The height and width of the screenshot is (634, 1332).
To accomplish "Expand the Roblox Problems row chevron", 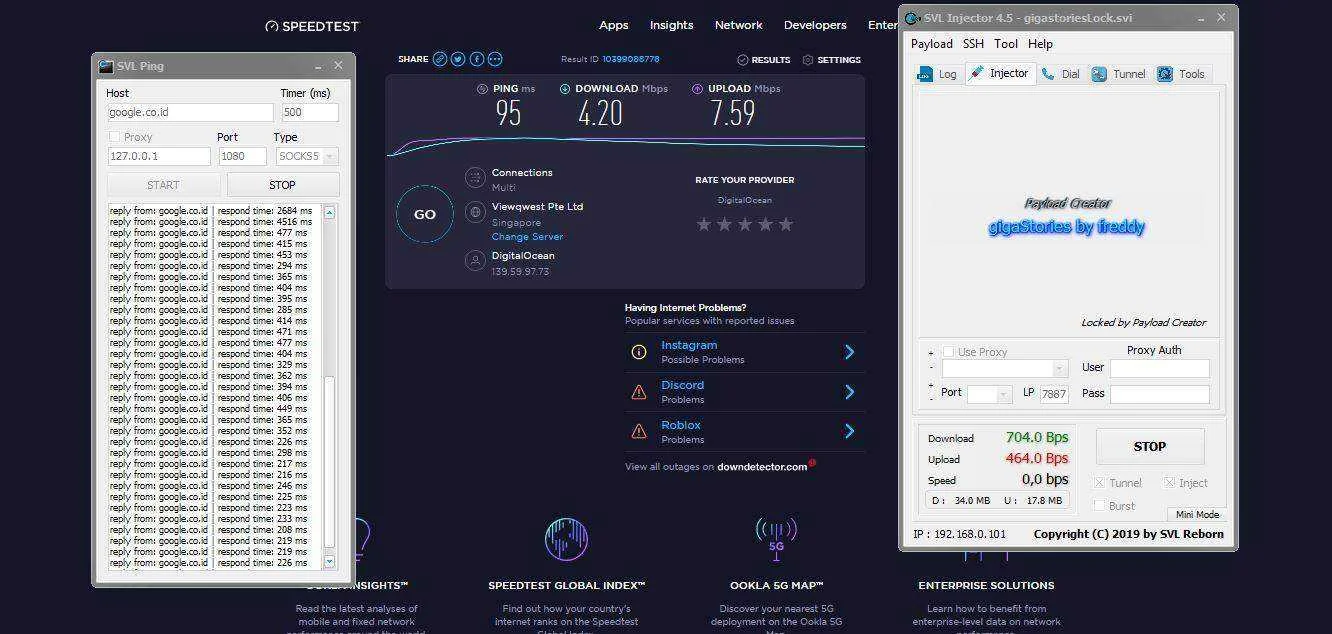I will [x=849, y=432].
